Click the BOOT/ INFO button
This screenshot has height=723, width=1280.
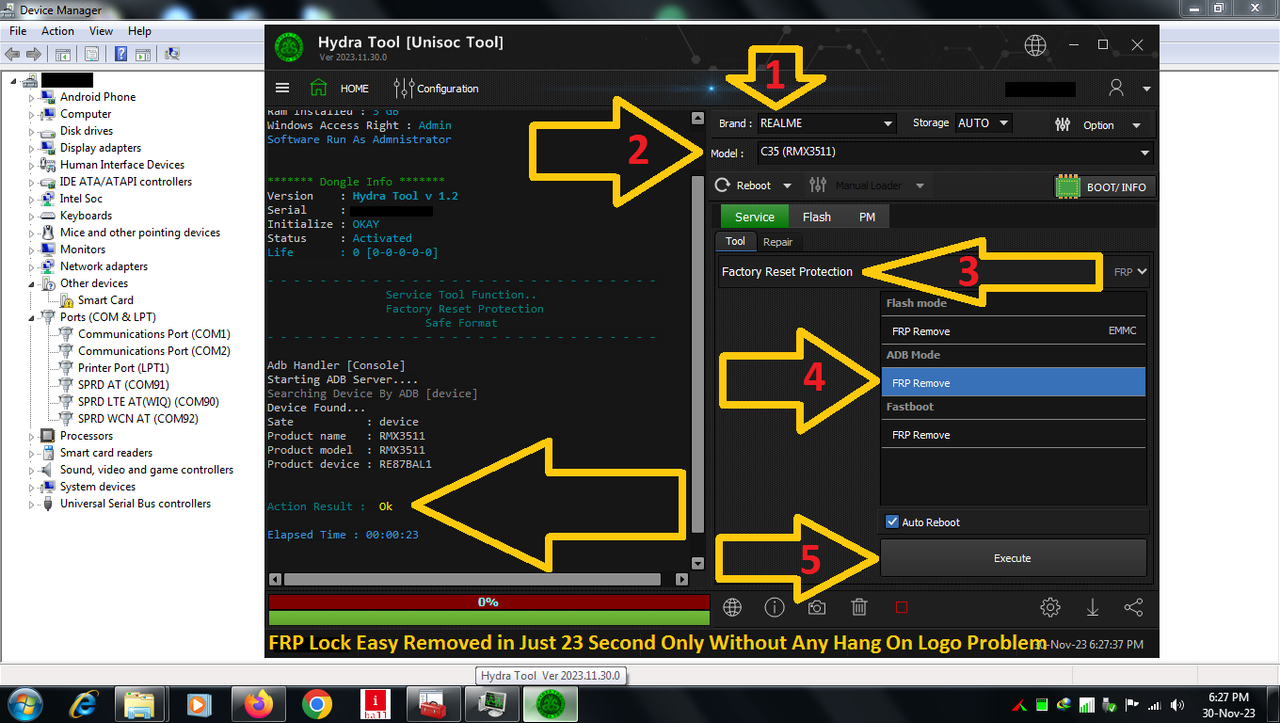point(1105,187)
